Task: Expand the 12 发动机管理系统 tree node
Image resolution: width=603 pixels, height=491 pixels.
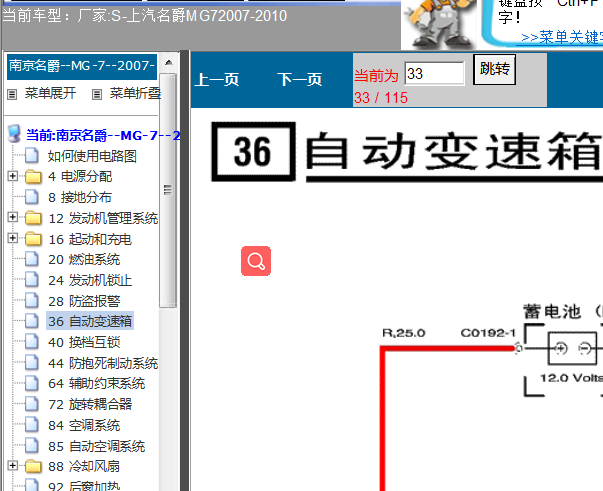Action: pos(12,217)
